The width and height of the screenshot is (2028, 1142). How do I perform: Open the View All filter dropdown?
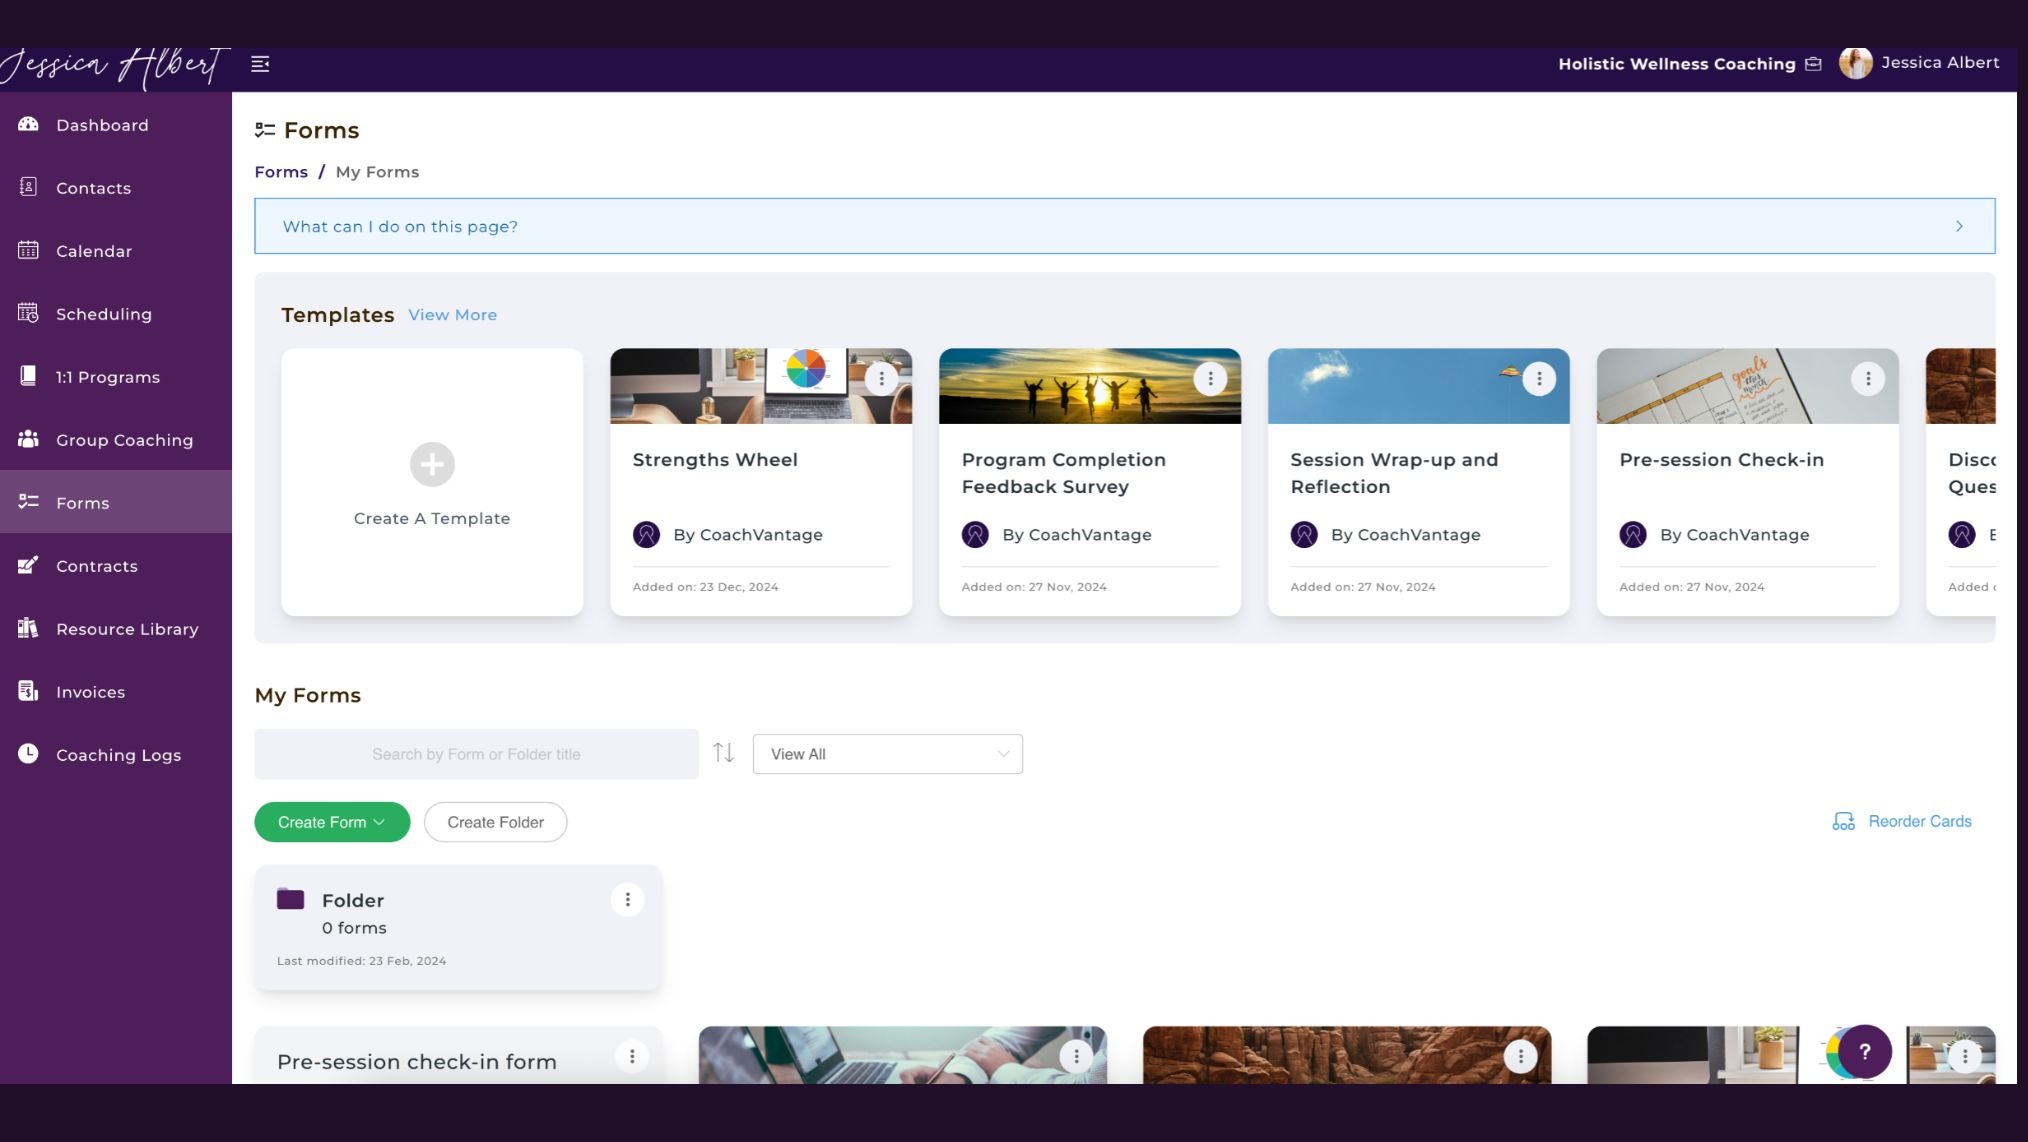[887, 754]
